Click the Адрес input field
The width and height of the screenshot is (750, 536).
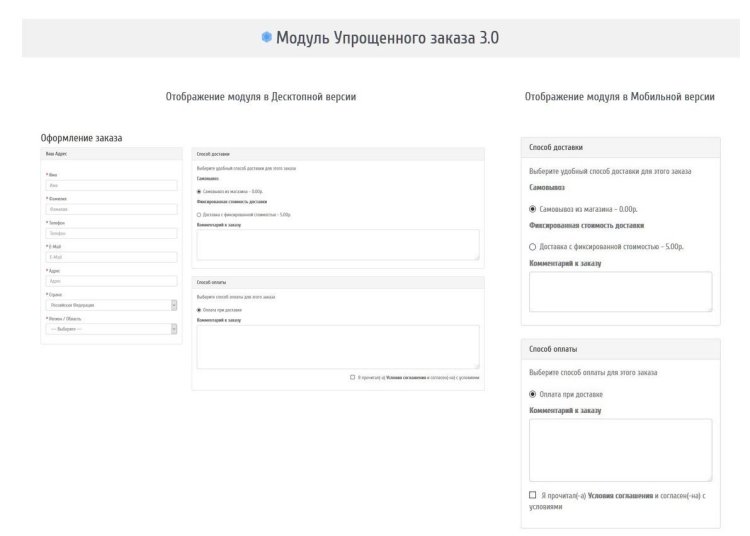coord(111,281)
